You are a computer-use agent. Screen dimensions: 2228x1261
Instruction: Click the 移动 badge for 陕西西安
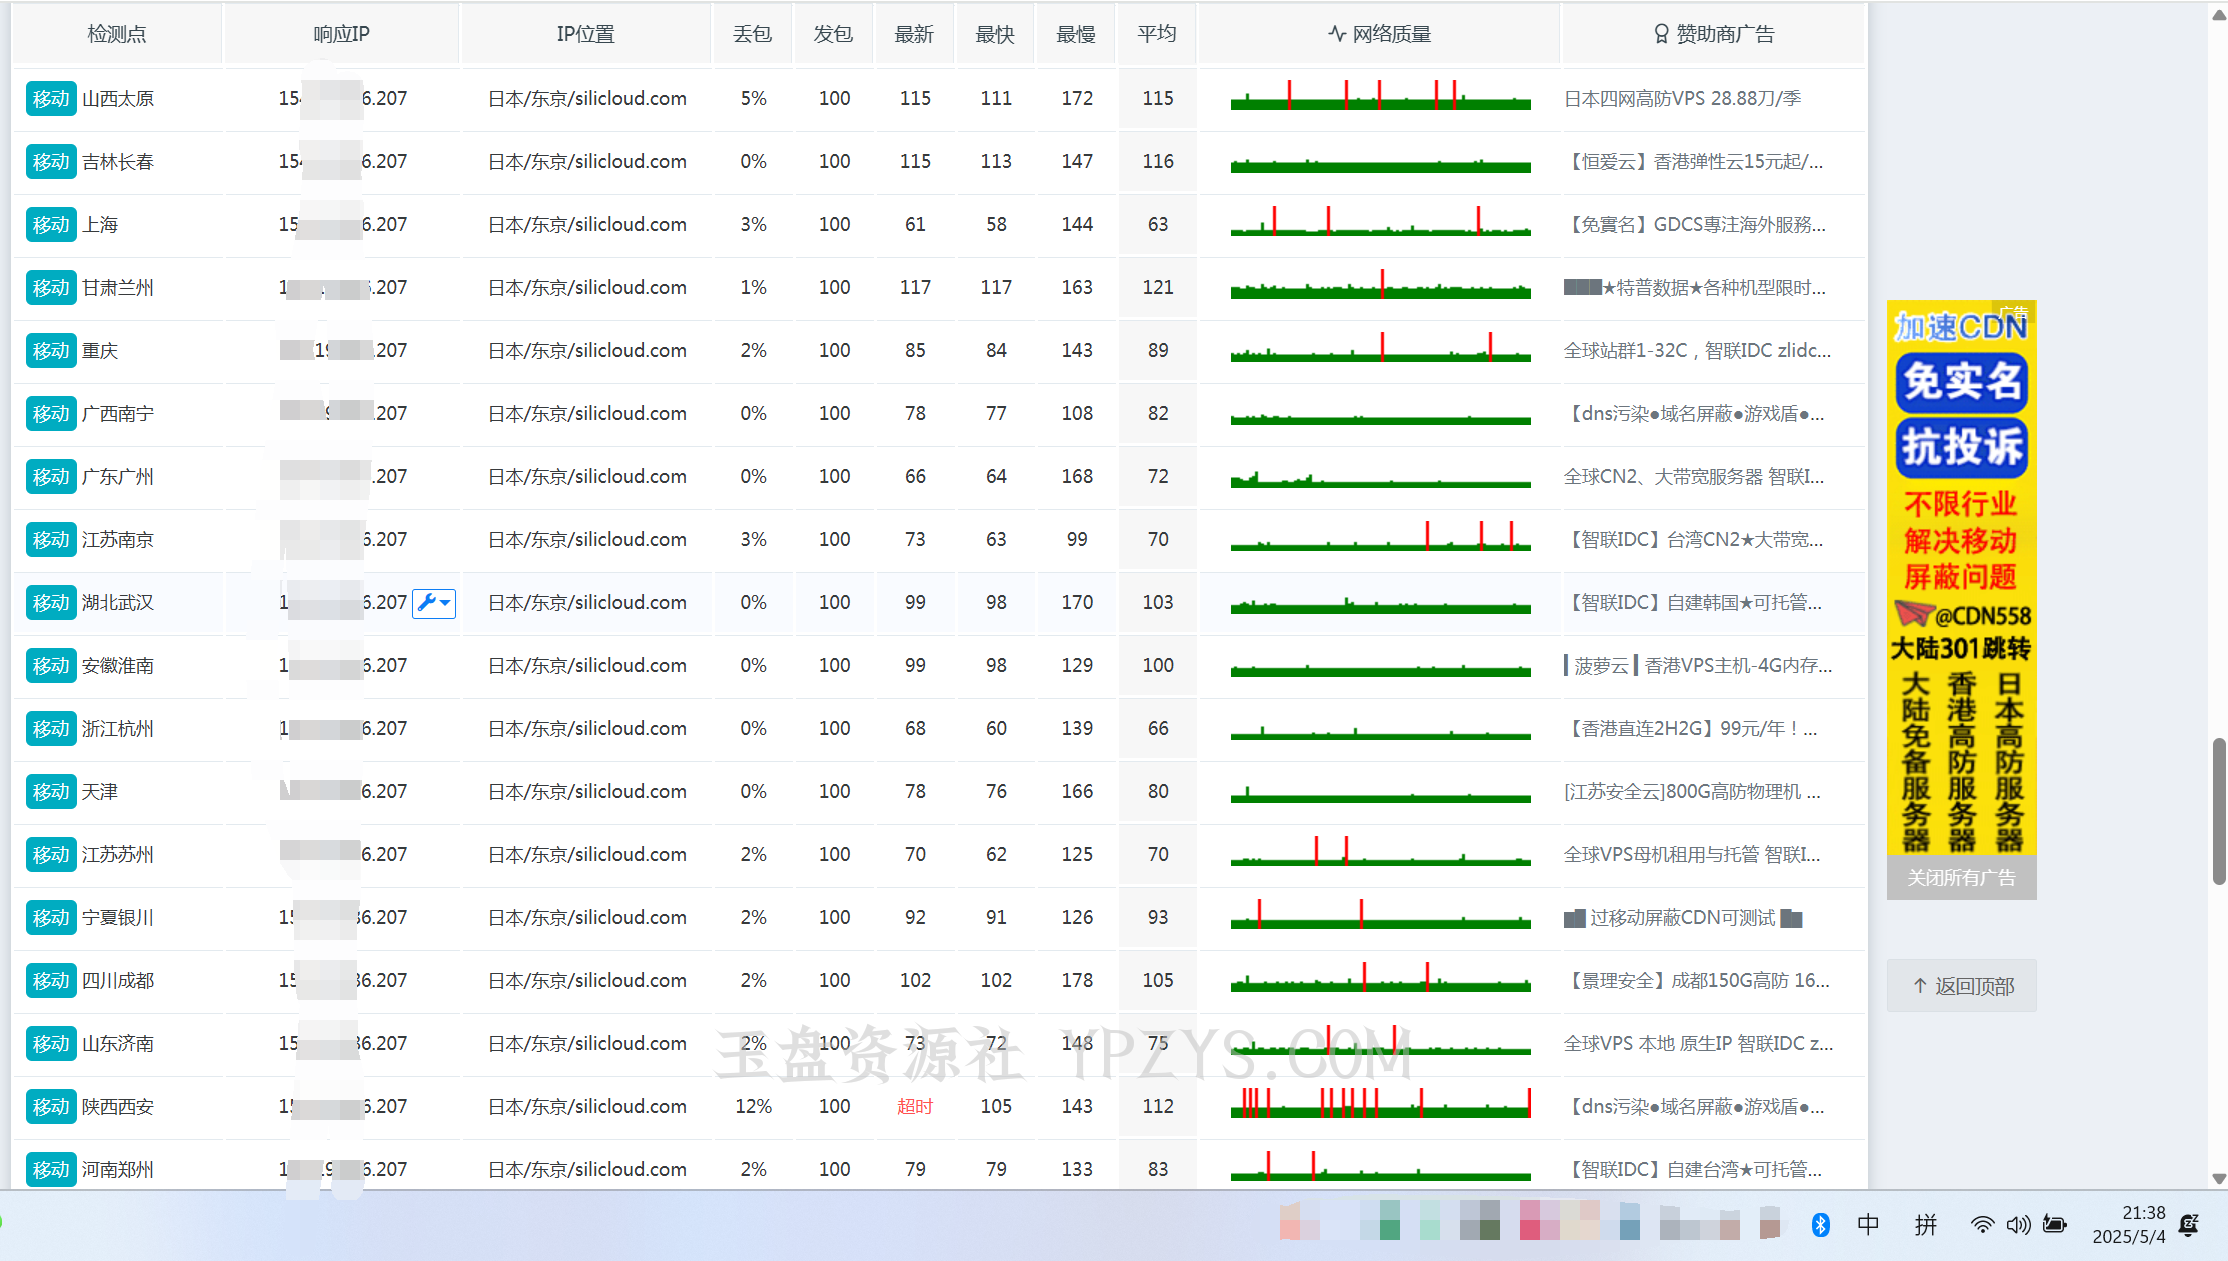point(51,1107)
